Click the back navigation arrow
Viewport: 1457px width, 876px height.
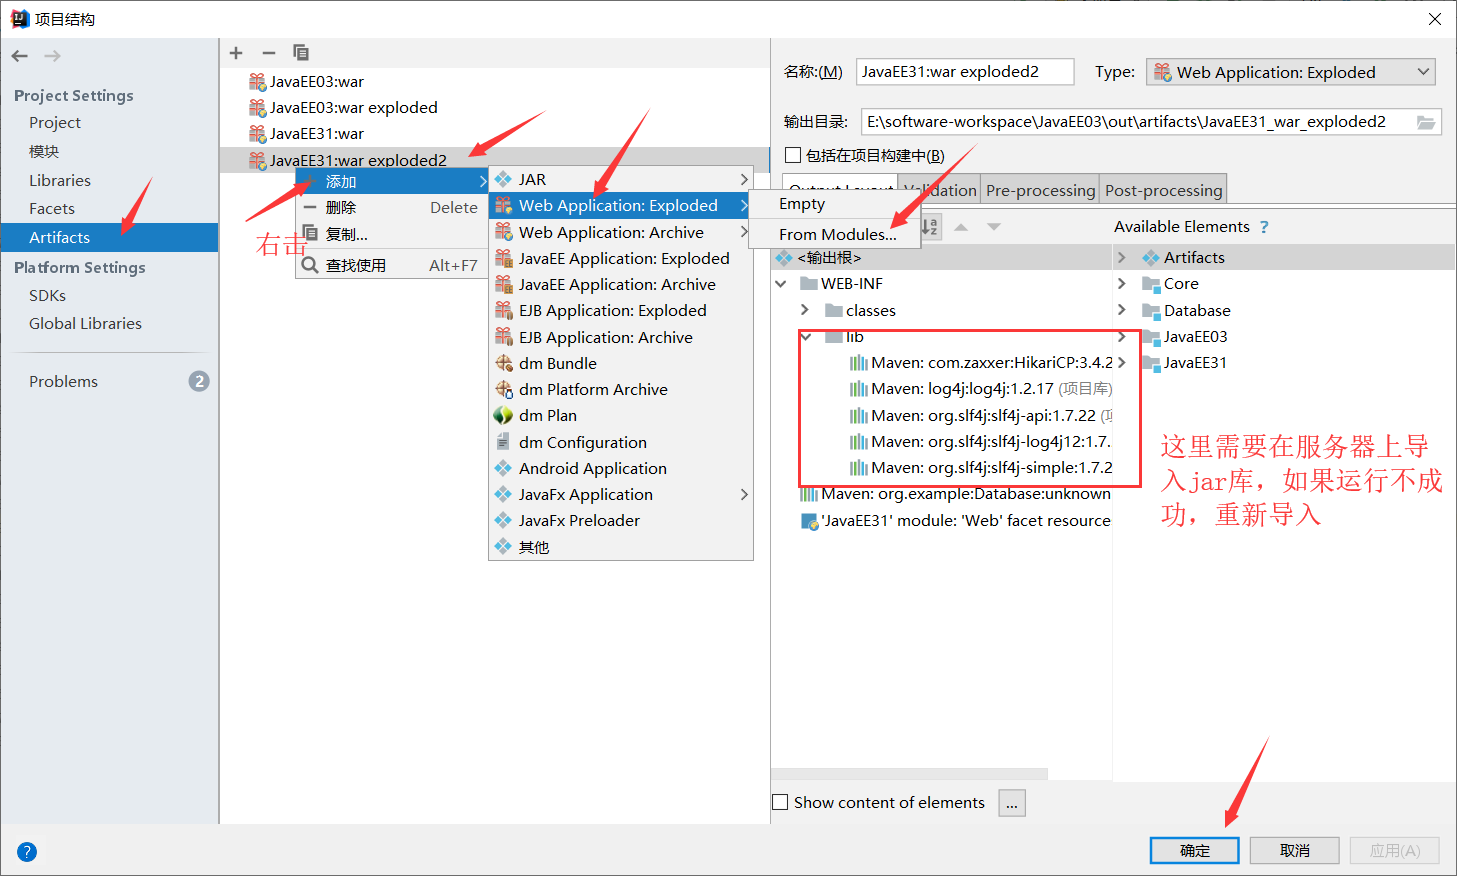coord(20,56)
